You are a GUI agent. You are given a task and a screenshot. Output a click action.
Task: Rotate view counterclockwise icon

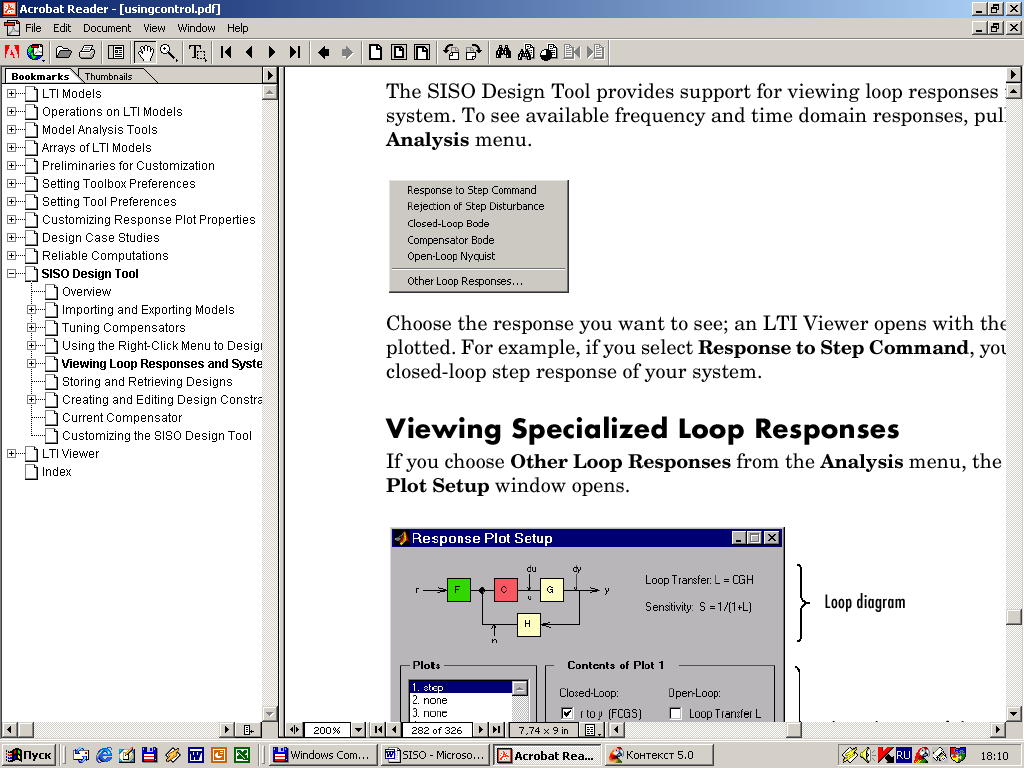tap(451, 52)
